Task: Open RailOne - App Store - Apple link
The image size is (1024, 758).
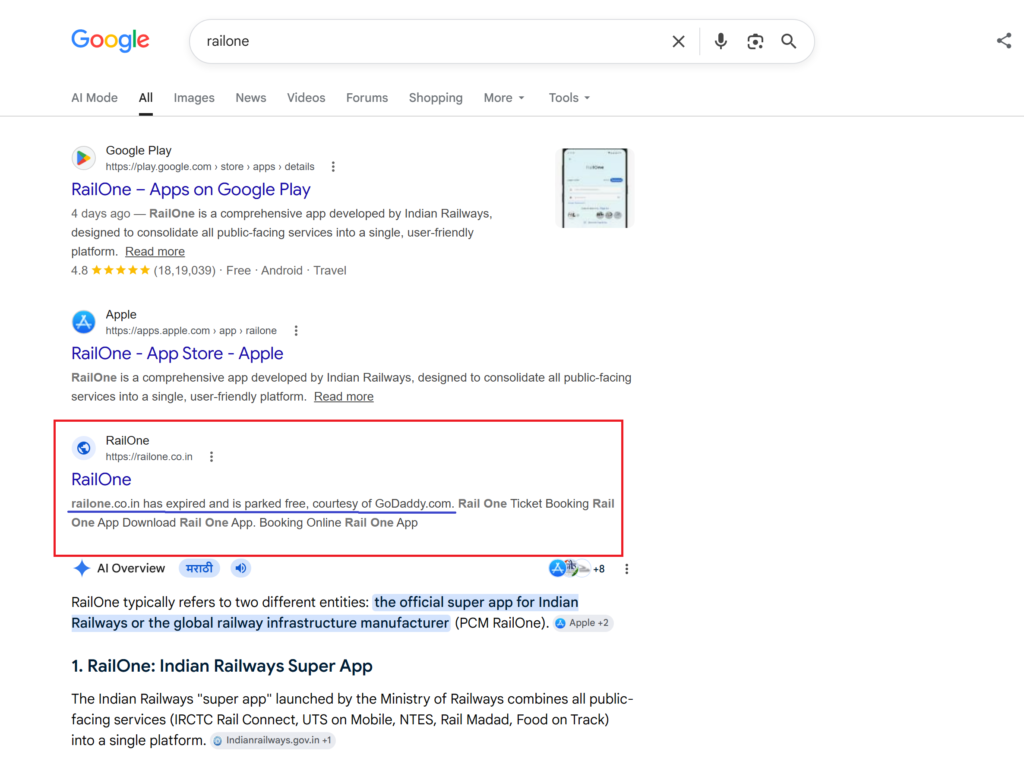Action: coord(177,353)
